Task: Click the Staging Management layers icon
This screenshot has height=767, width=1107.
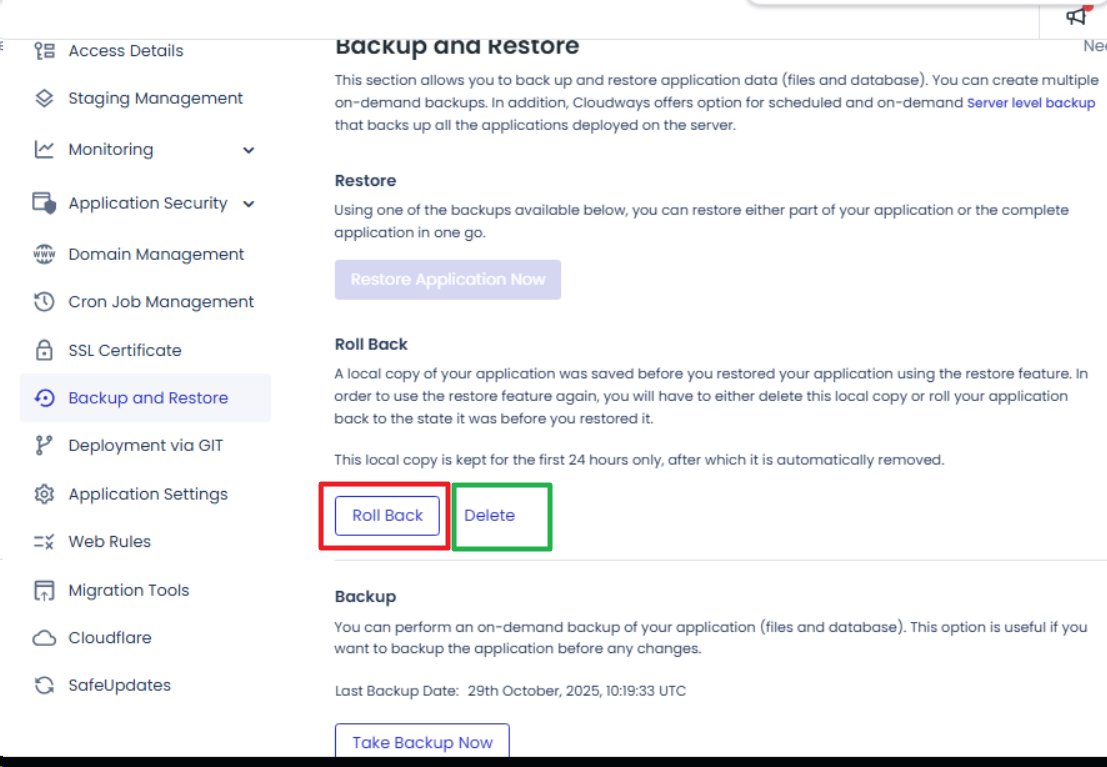Action: point(44,99)
